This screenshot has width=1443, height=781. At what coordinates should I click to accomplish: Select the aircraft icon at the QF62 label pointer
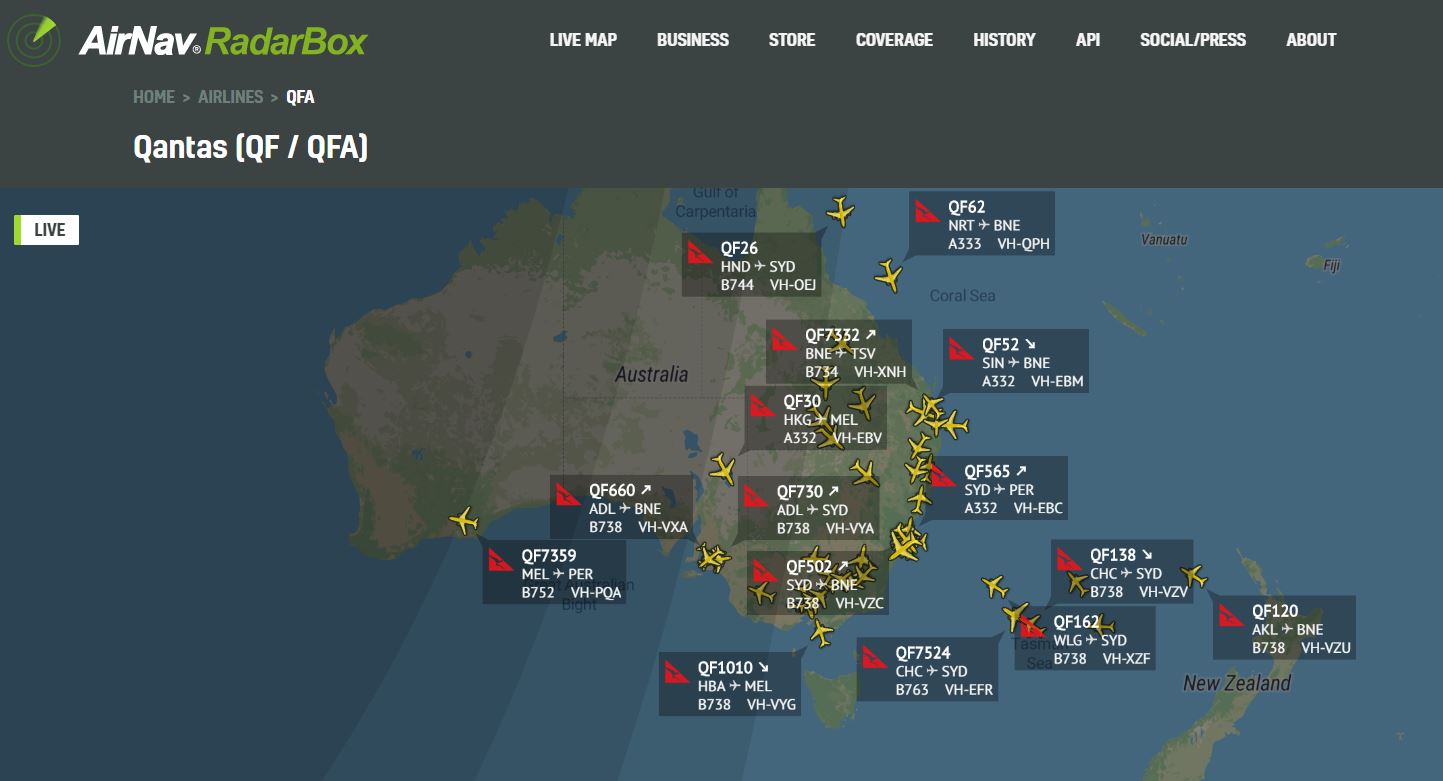point(888,274)
